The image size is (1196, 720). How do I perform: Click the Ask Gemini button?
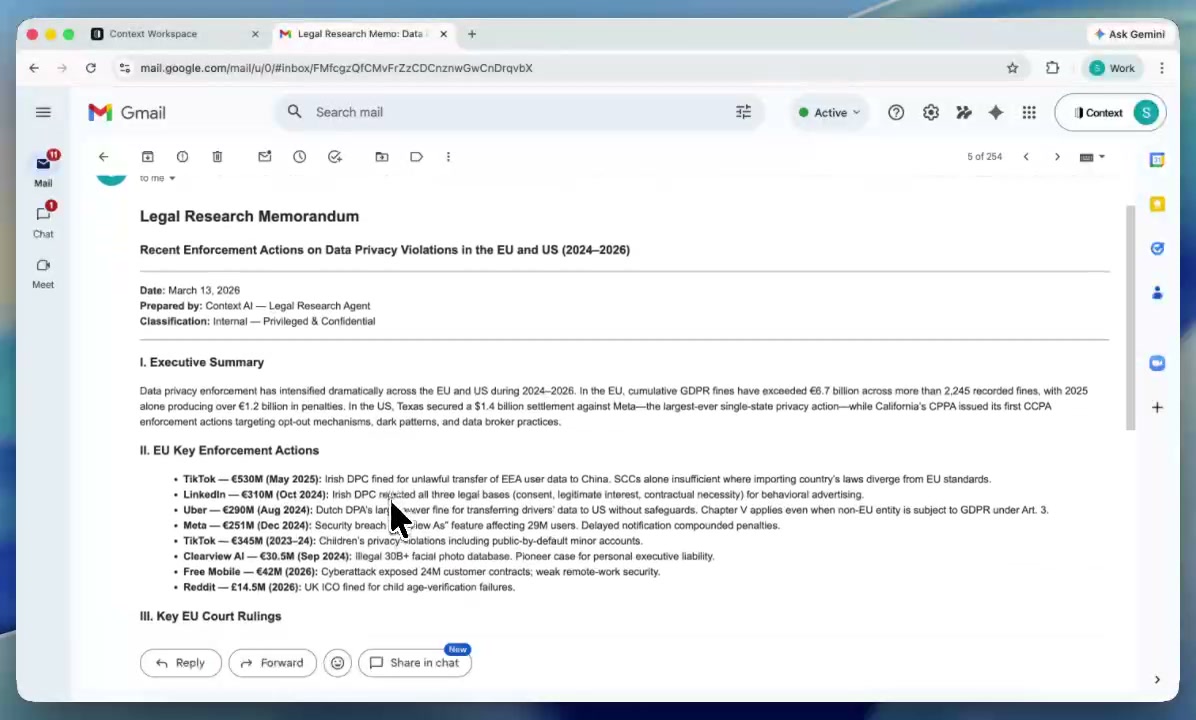1130,34
